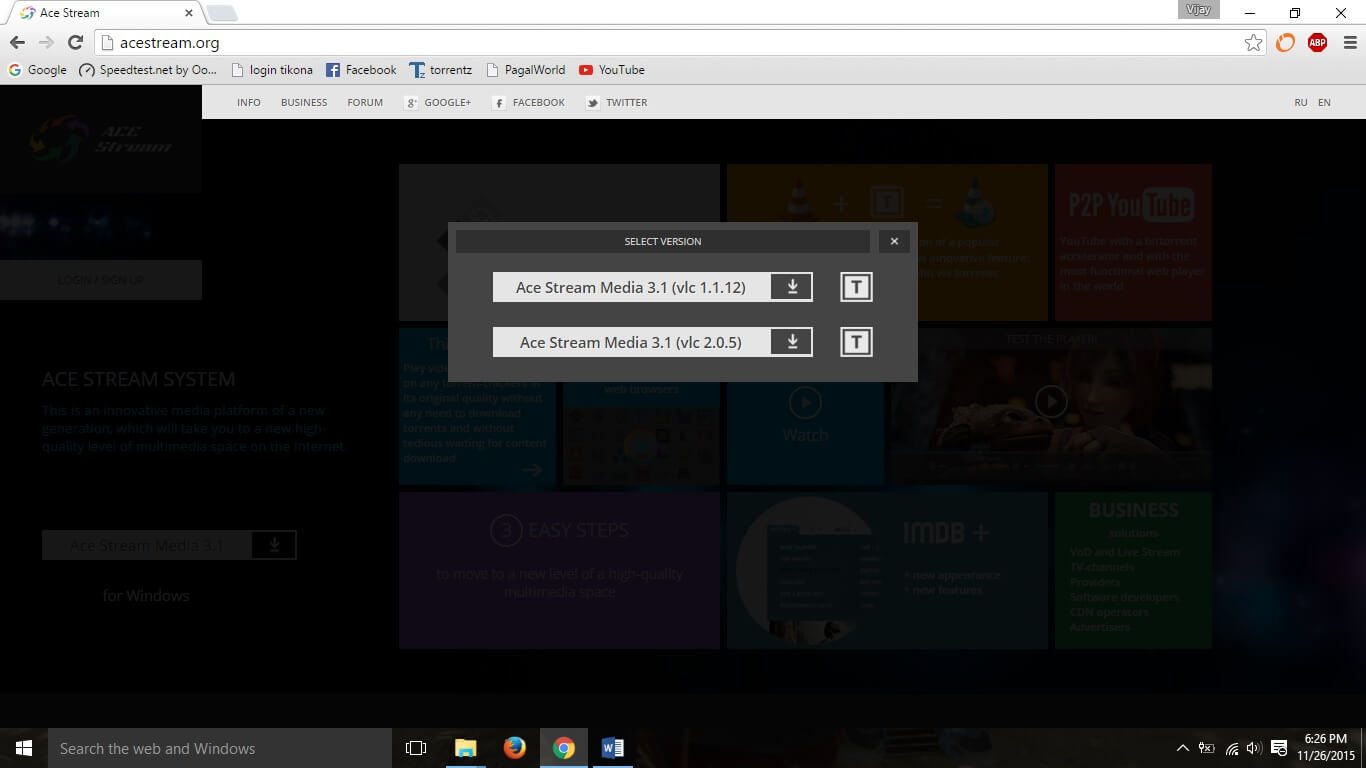The width and height of the screenshot is (1366, 768).
Task: Open the Chrome hamburger menu
Action: pos(1349,43)
